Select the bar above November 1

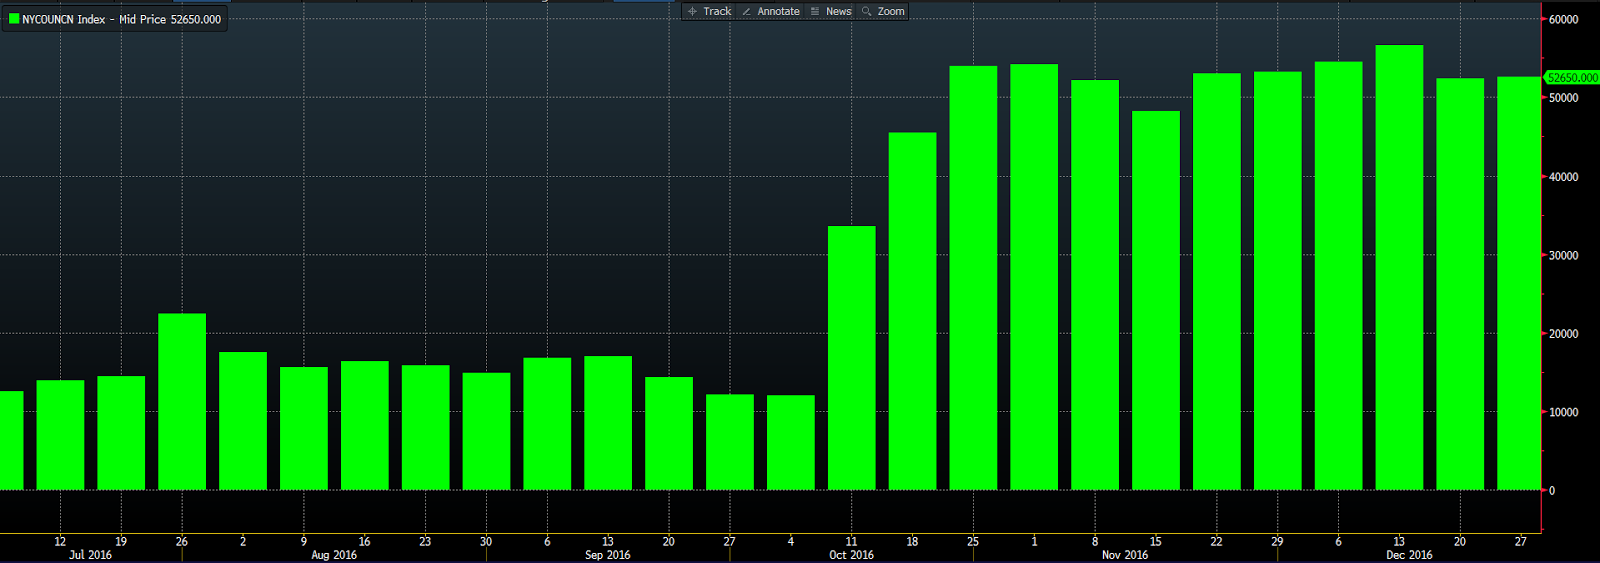click(x=1034, y=277)
